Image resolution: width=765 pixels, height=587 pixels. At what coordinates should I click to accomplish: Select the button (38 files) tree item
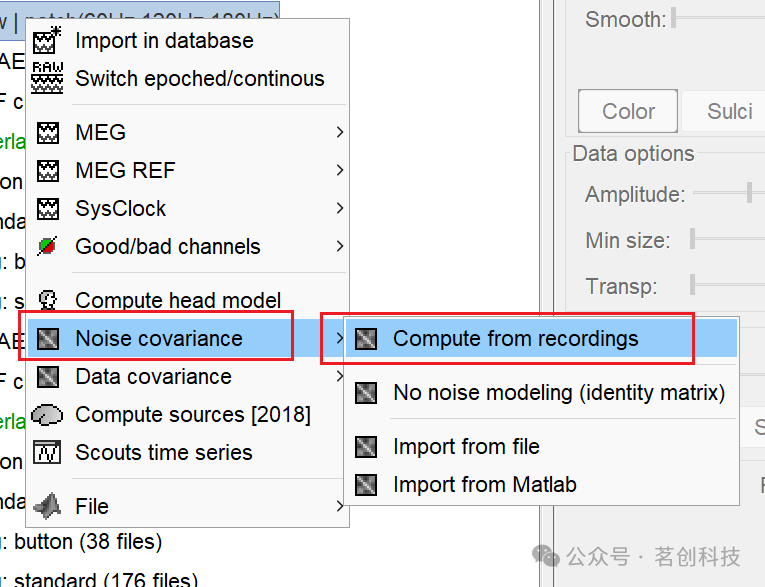point(88,542)
